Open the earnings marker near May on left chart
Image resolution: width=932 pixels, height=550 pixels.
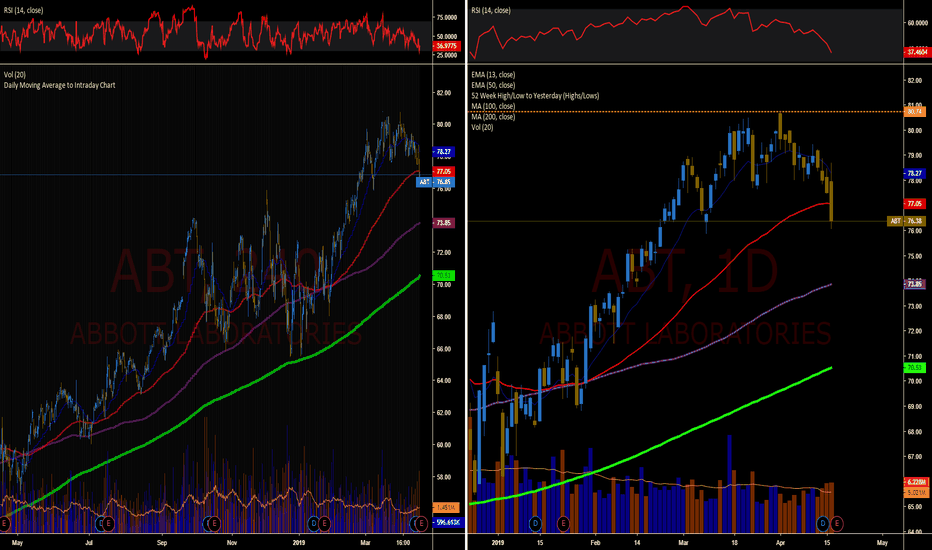[4, 524]
